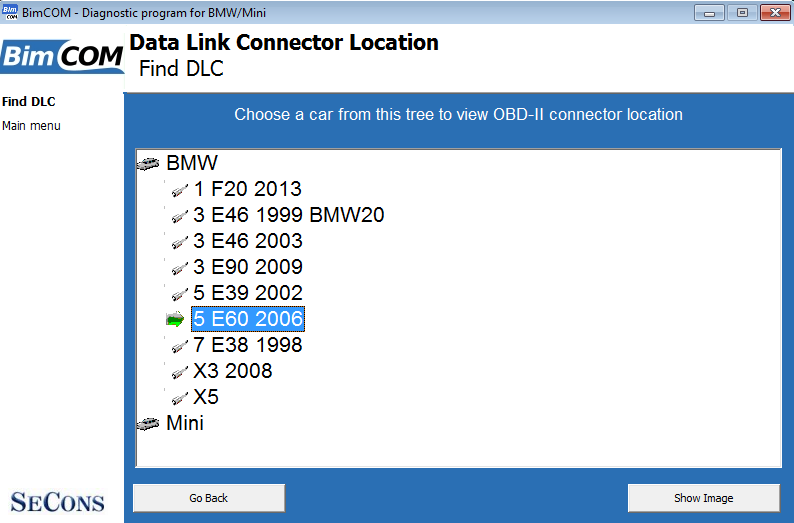Click the Mini car icon in tree
This screenshot has height=523, width=794.
point(148,424)
